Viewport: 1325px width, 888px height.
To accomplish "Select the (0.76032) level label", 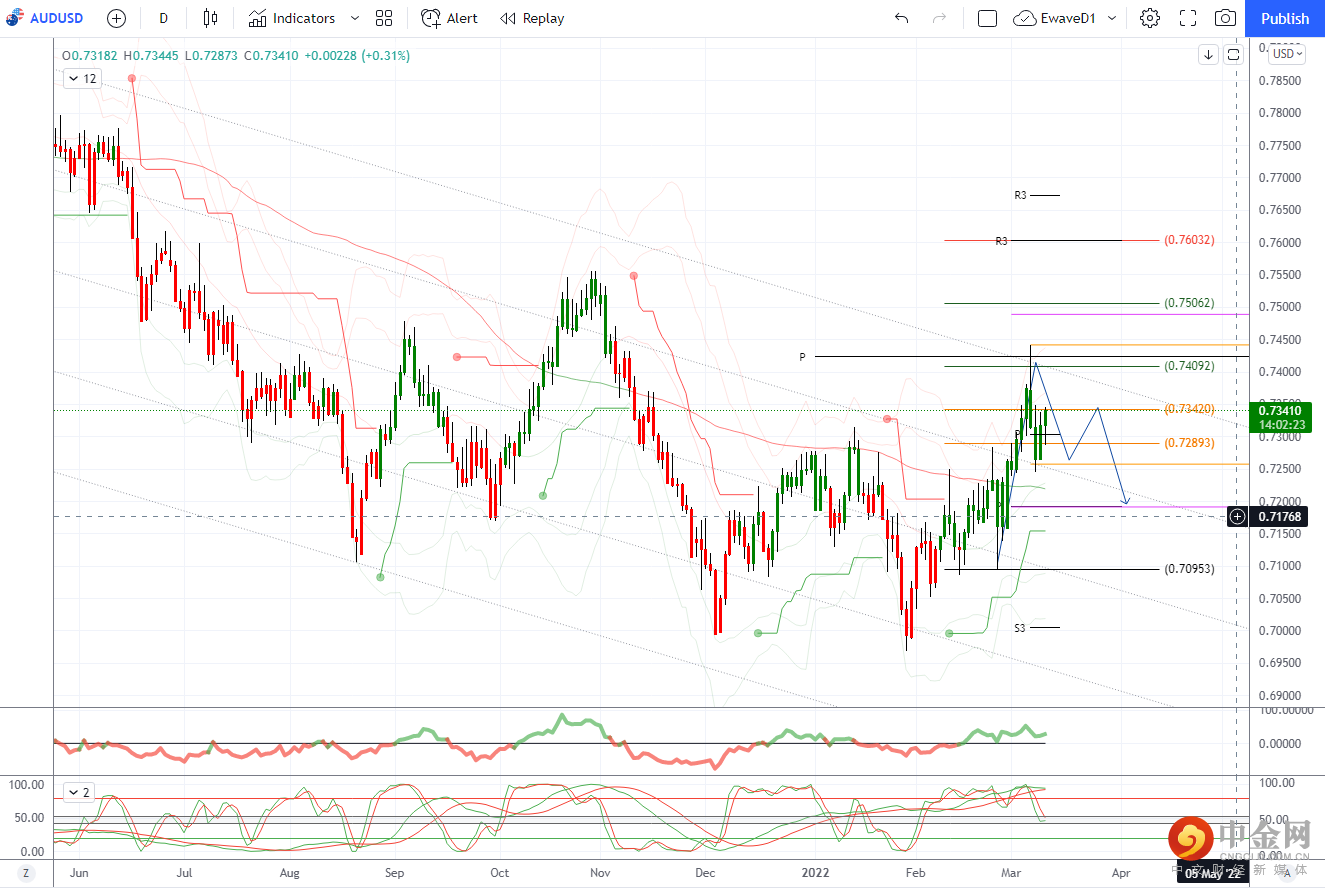I will pyautogui.click(x=1189, y=240).
